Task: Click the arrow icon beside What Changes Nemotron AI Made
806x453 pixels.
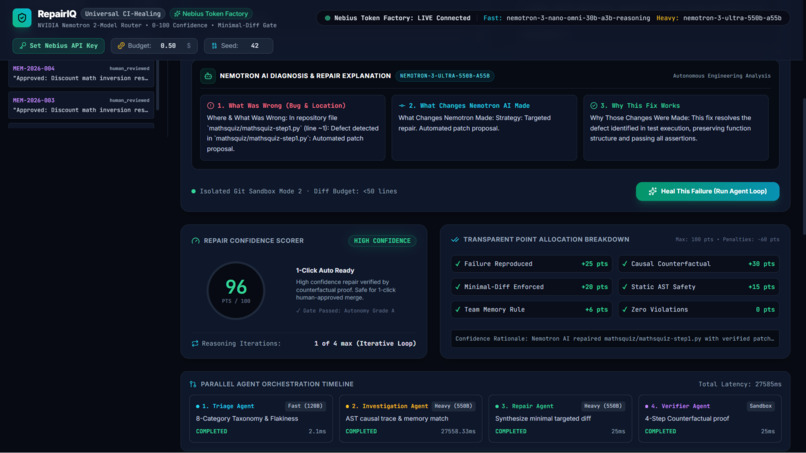Action: point(402,105)
